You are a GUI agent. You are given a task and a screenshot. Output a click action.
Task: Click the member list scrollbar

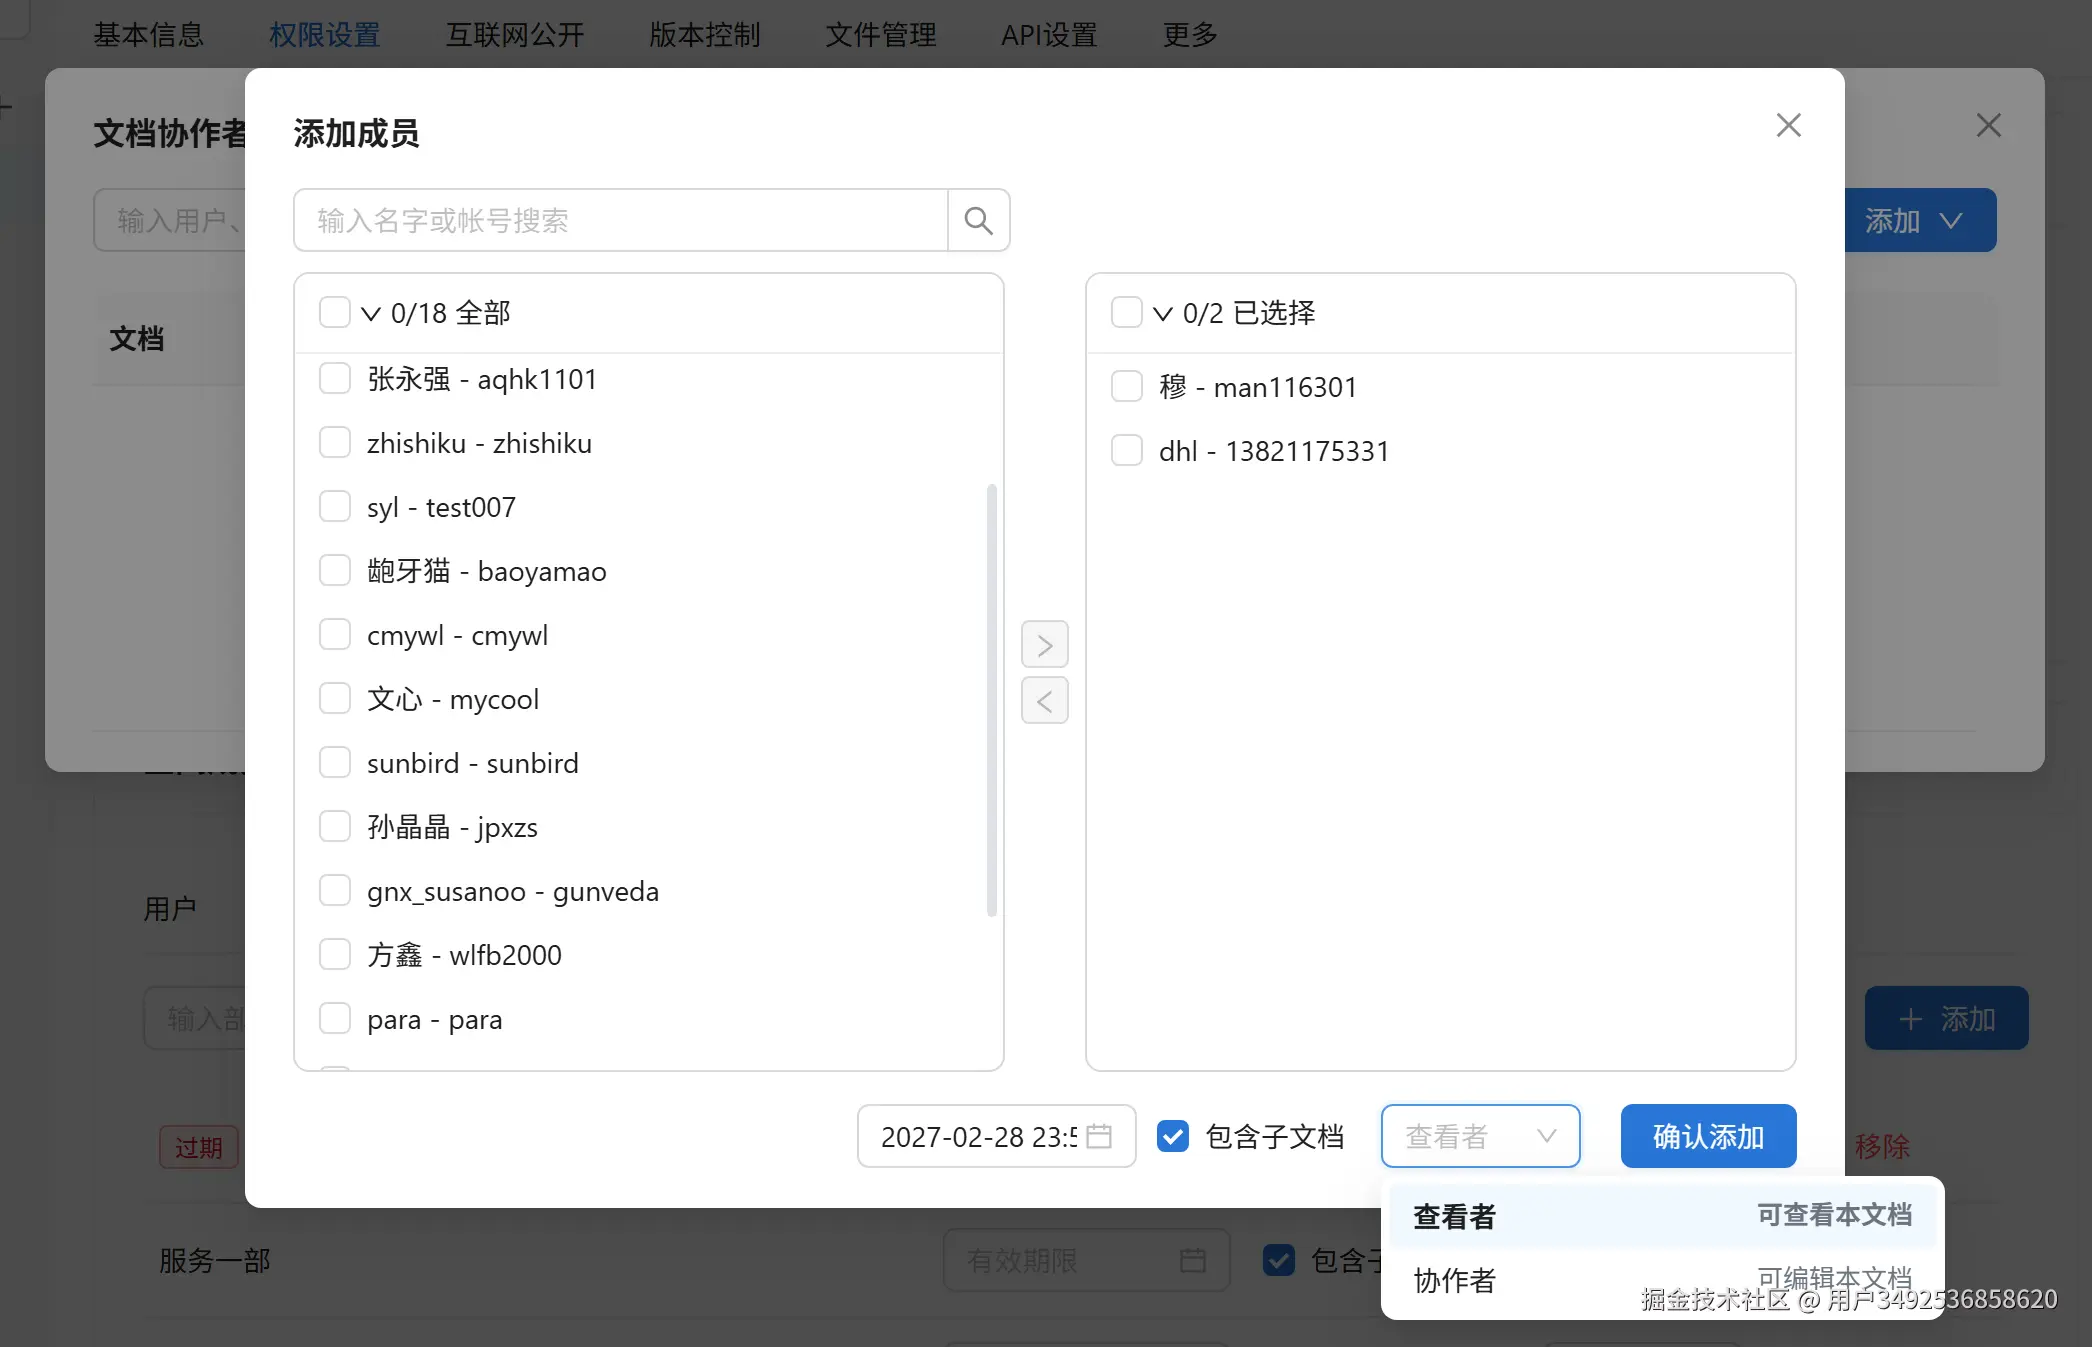(991, 700)
